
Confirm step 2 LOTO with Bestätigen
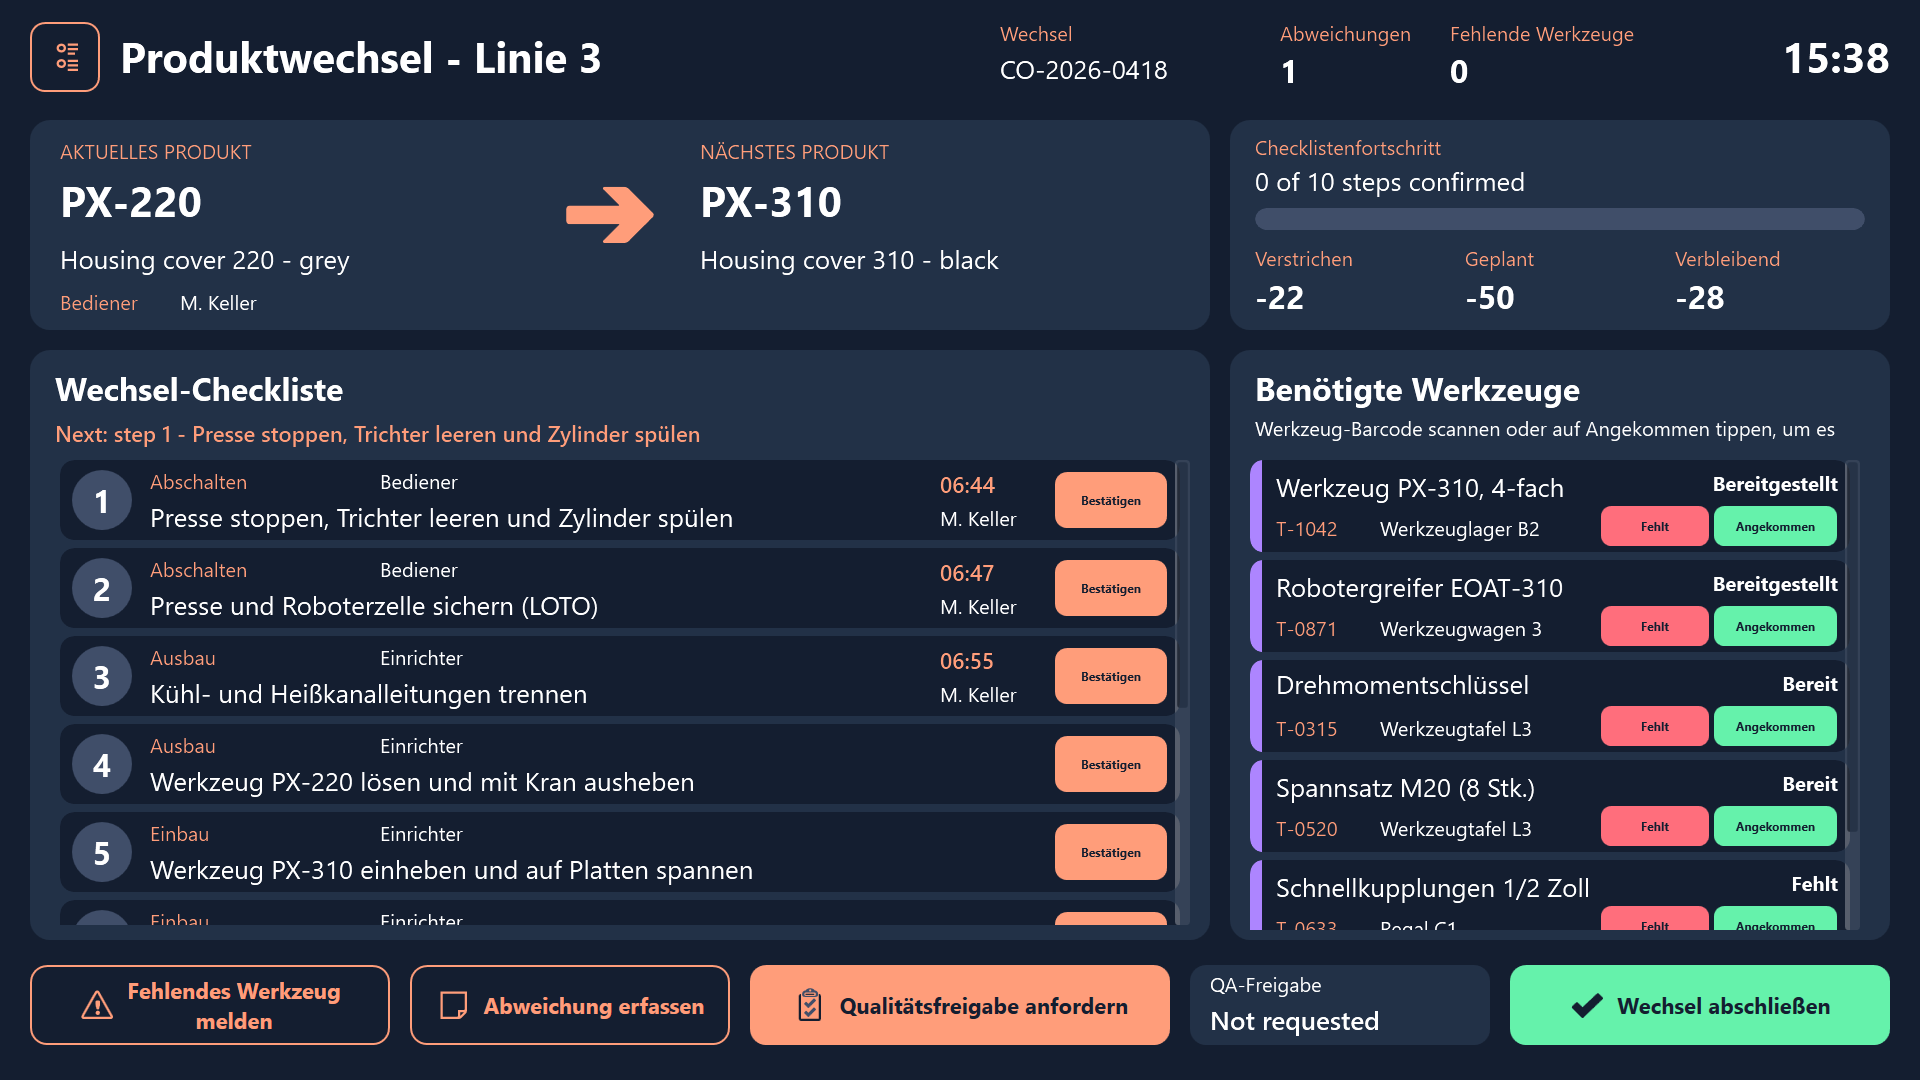tap(1110, 588)
